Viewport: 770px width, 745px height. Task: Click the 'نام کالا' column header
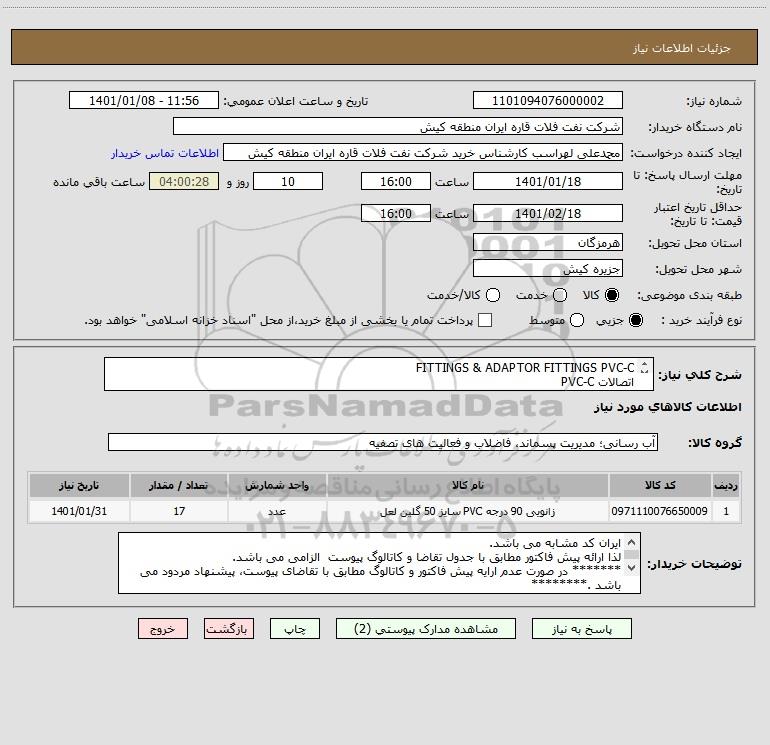(468, 485)
